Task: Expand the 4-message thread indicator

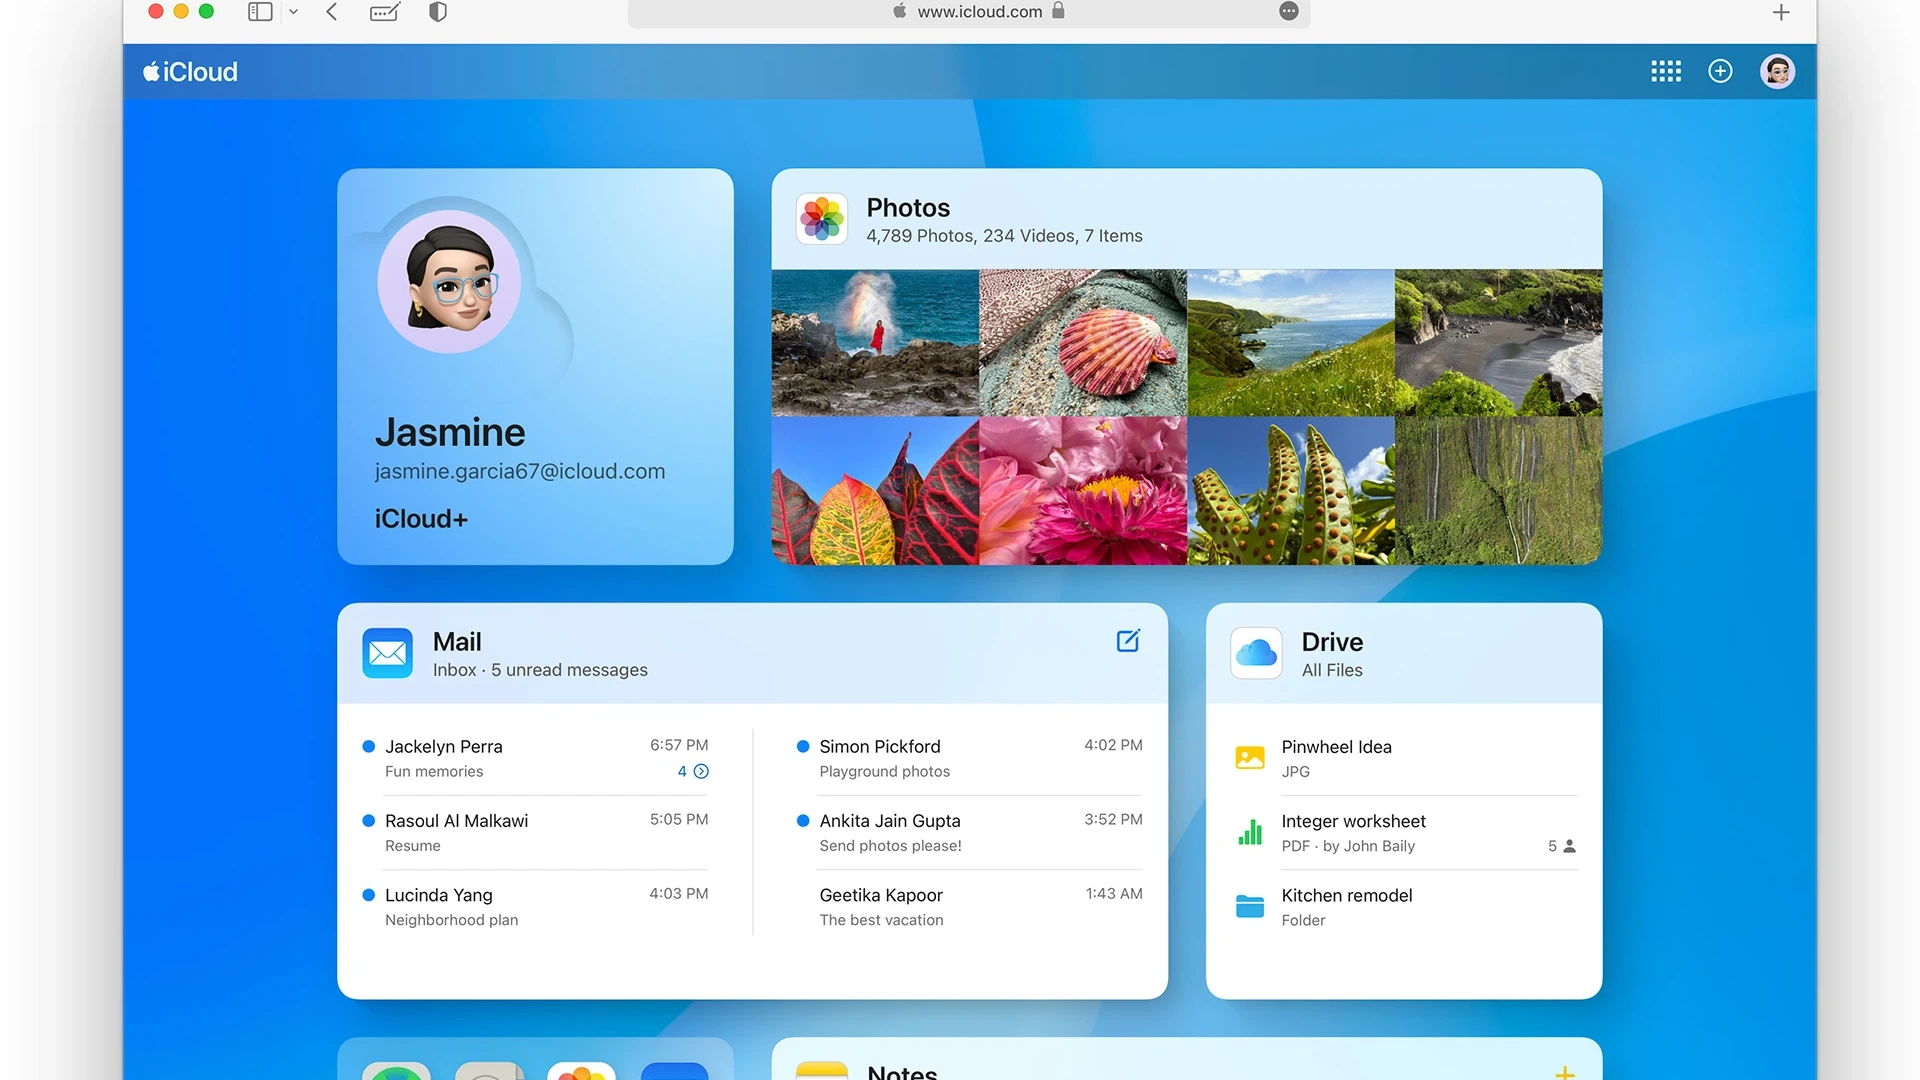Action: click(x=693, y=771)
